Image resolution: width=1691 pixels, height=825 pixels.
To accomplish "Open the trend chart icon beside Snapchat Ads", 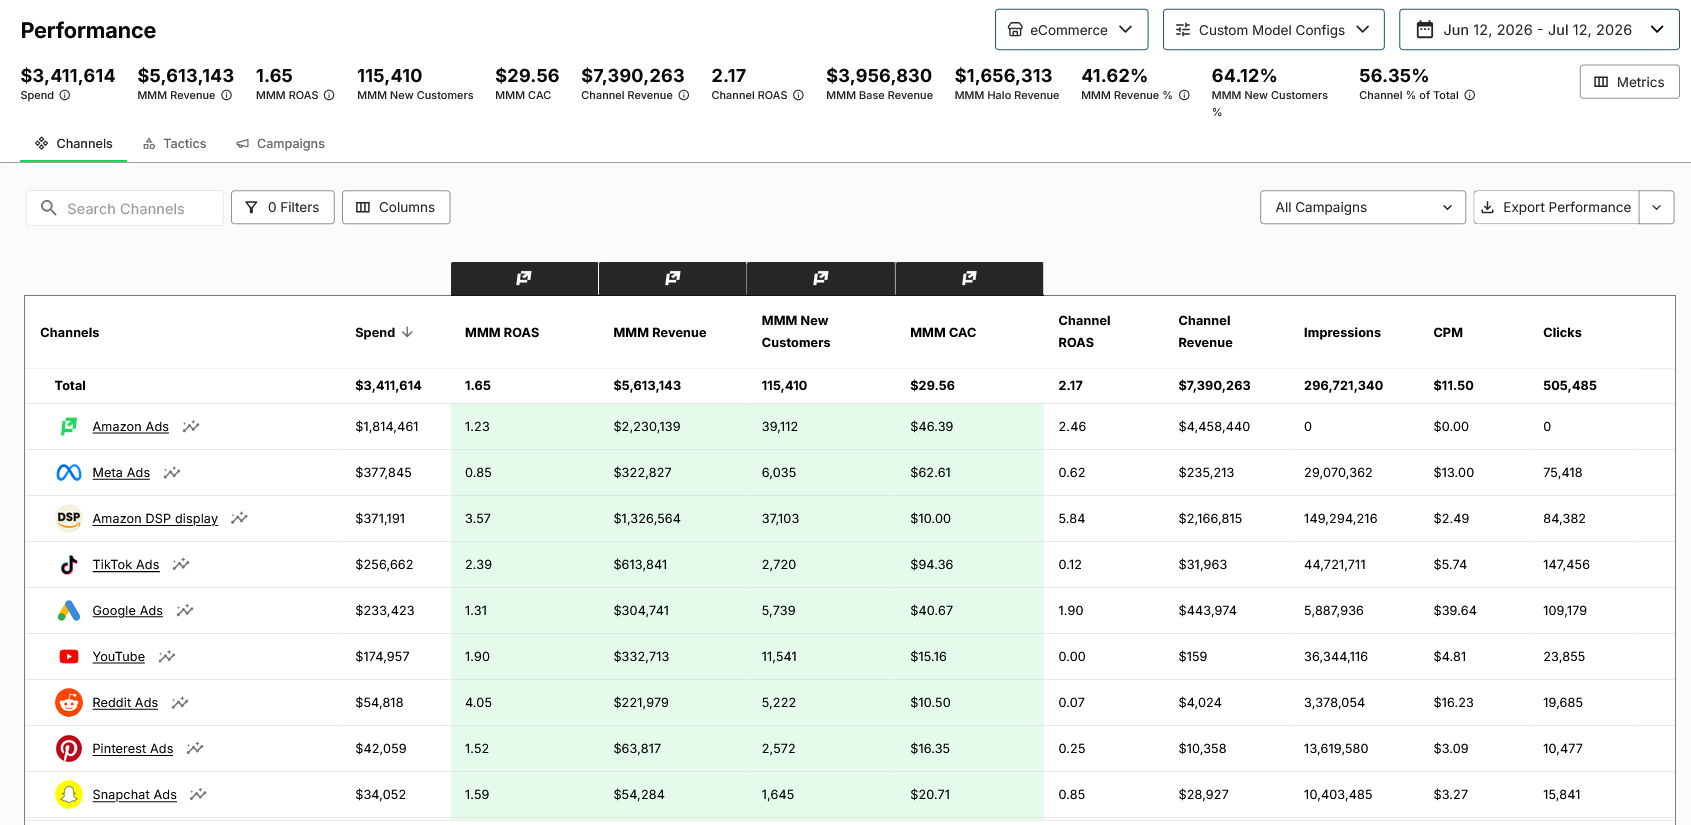I will (198, 795).
